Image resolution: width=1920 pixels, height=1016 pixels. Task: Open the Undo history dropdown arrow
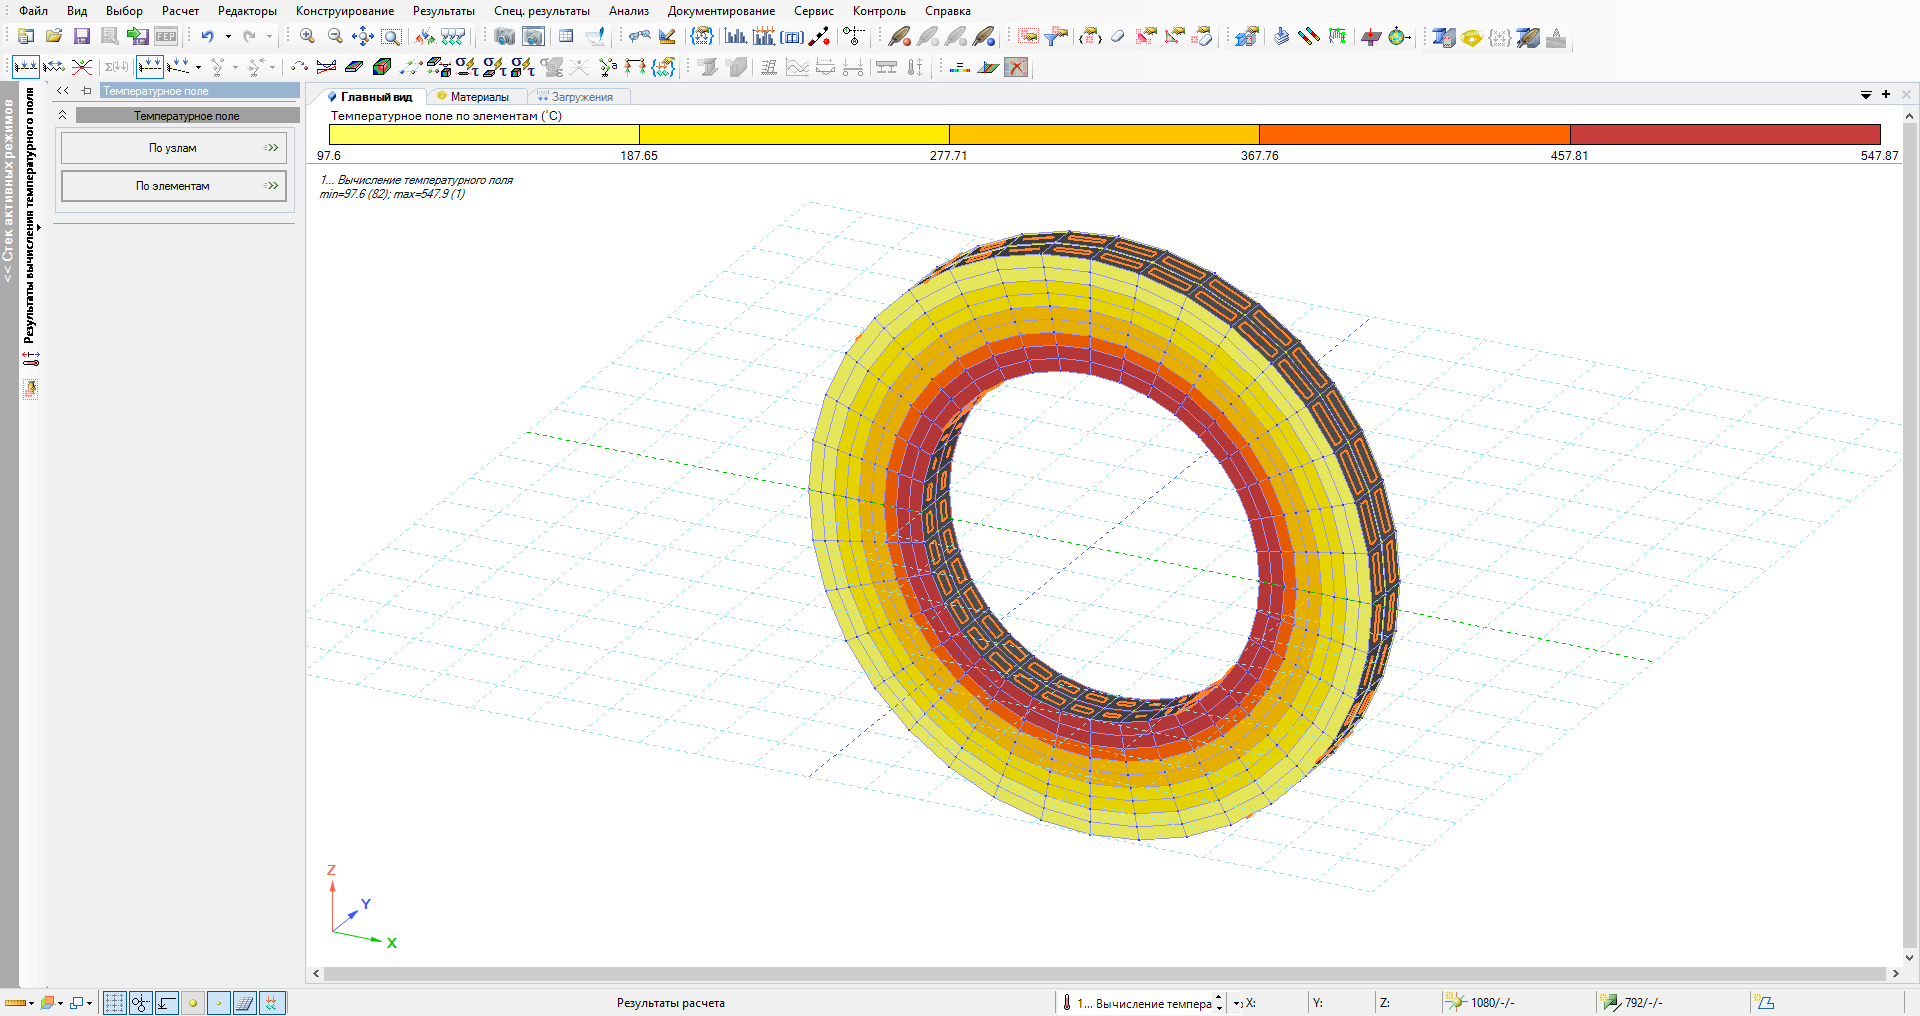coord(228,37)
